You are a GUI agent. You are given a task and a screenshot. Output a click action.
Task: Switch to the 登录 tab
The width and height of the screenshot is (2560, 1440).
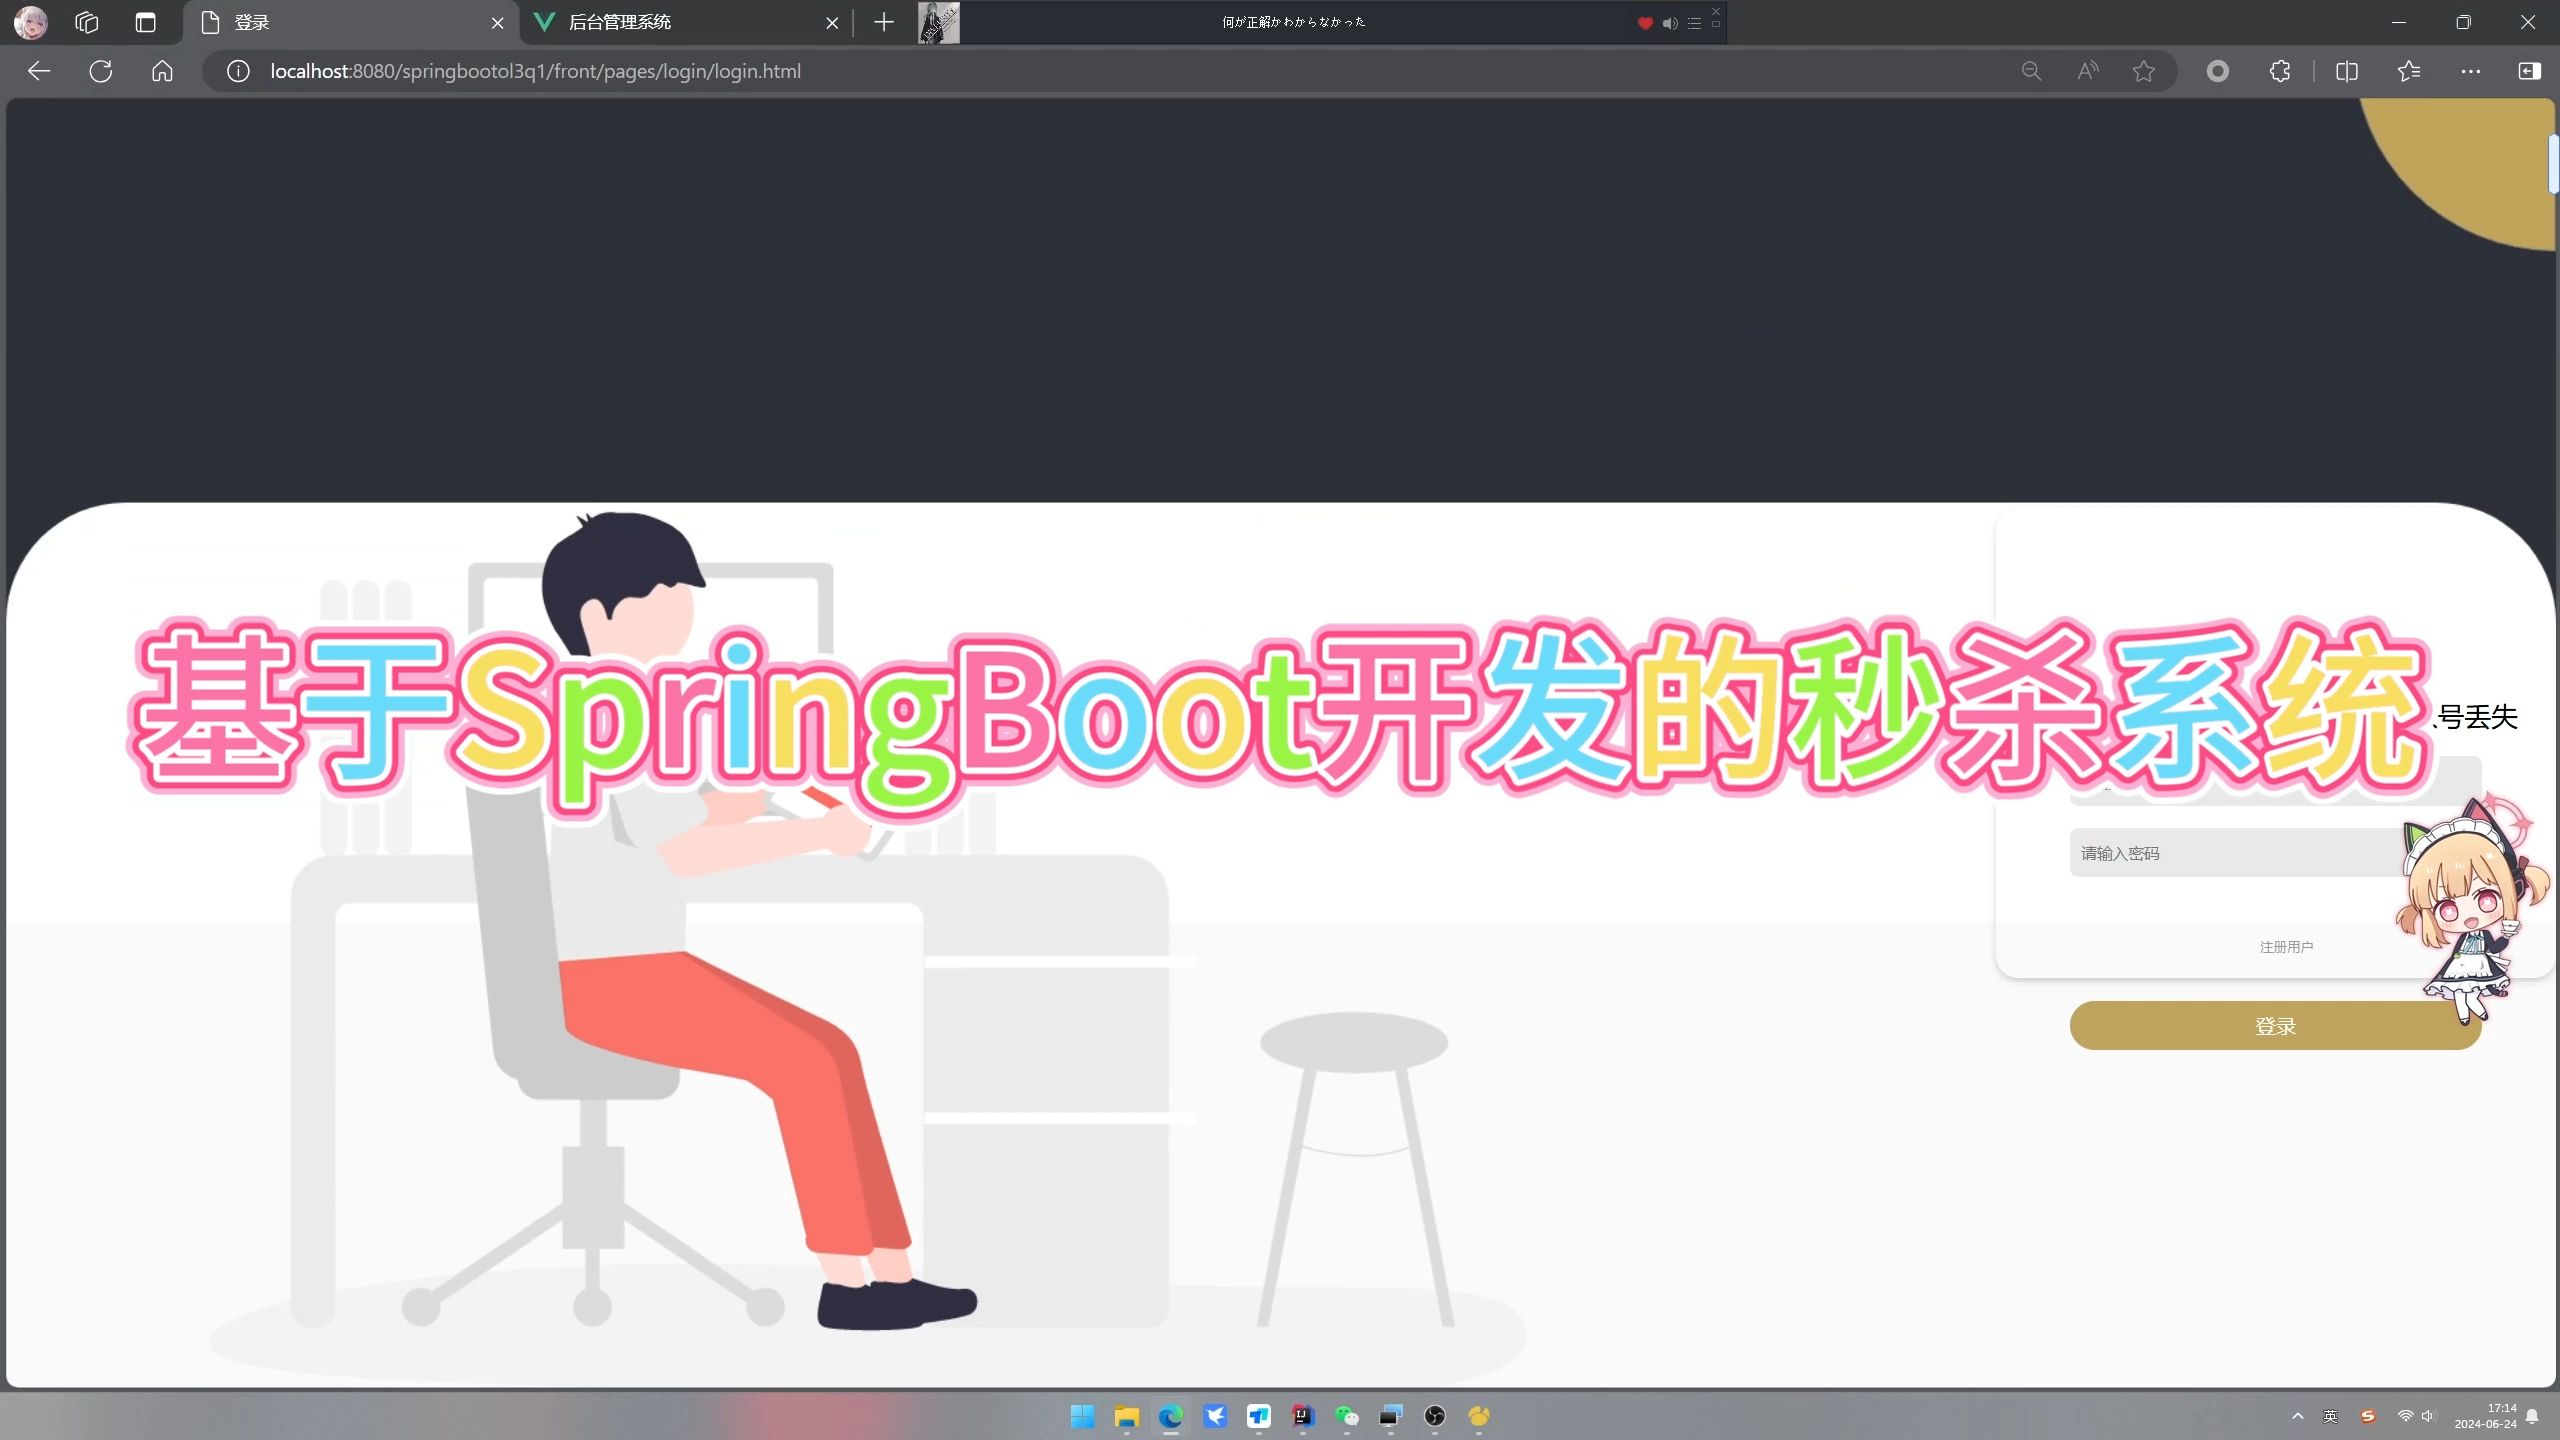(x=350, y=22)
